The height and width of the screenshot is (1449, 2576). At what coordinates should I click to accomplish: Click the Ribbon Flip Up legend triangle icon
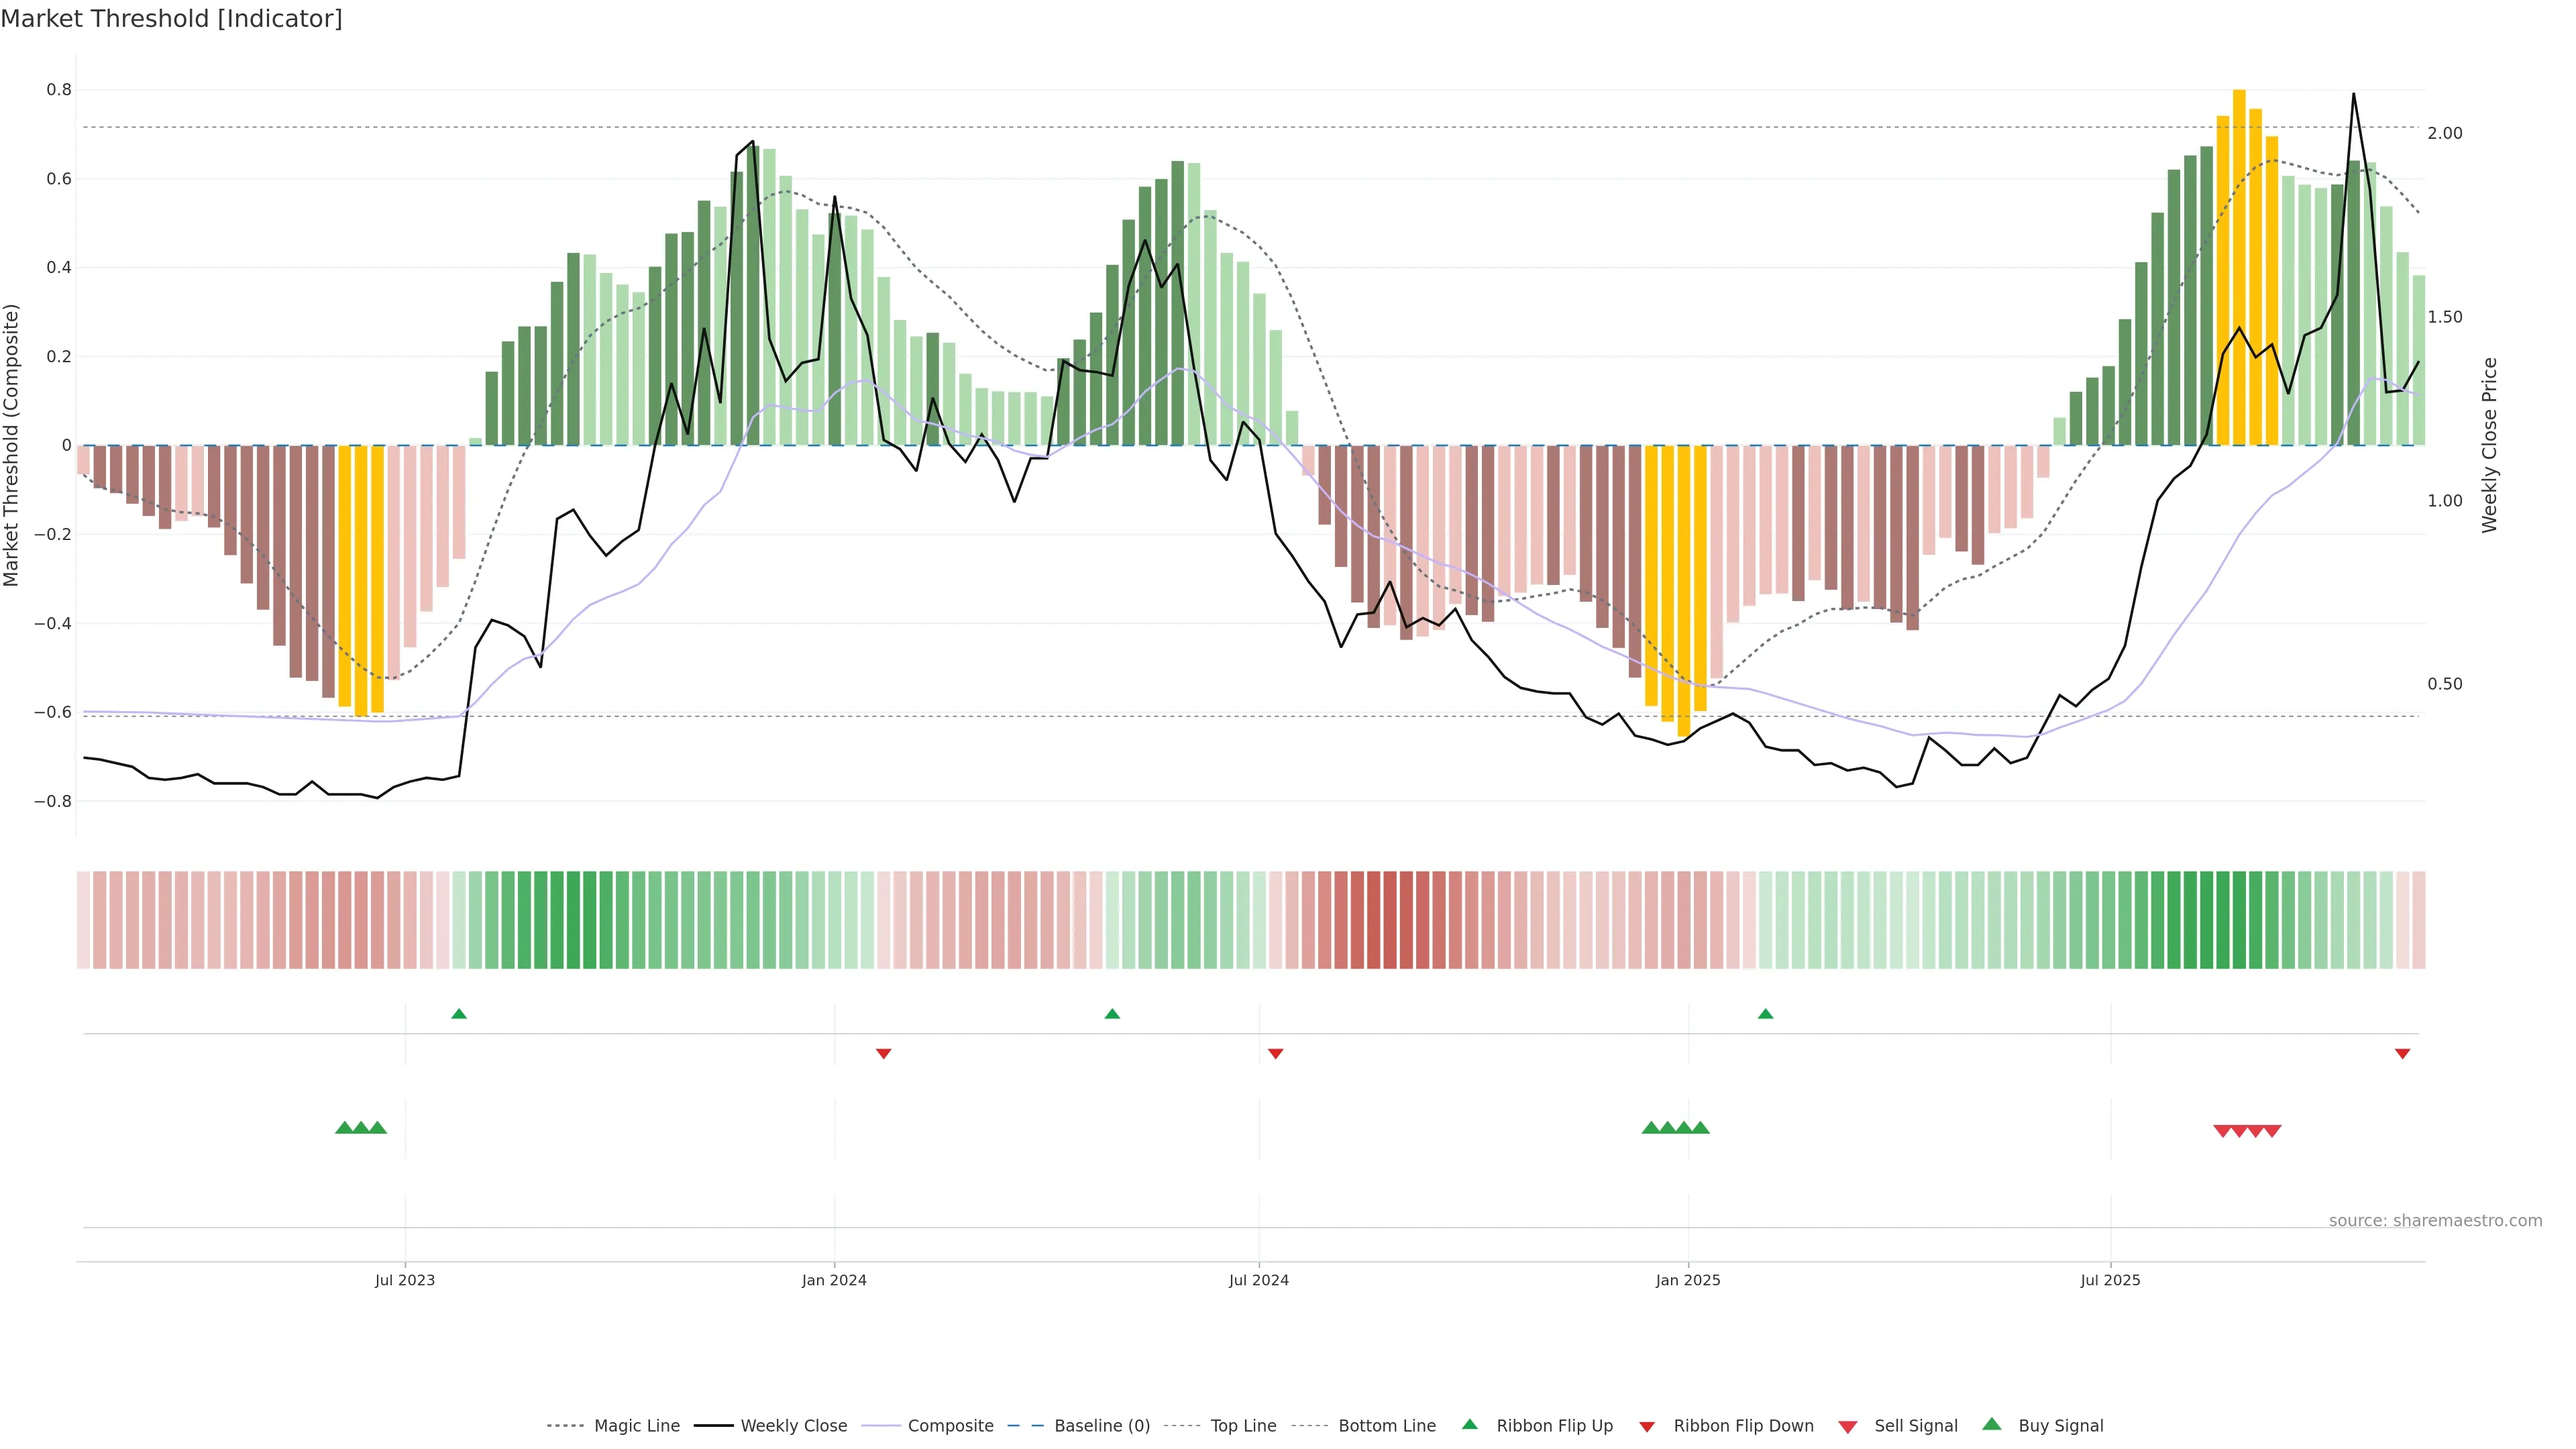click(1469, 1424)
